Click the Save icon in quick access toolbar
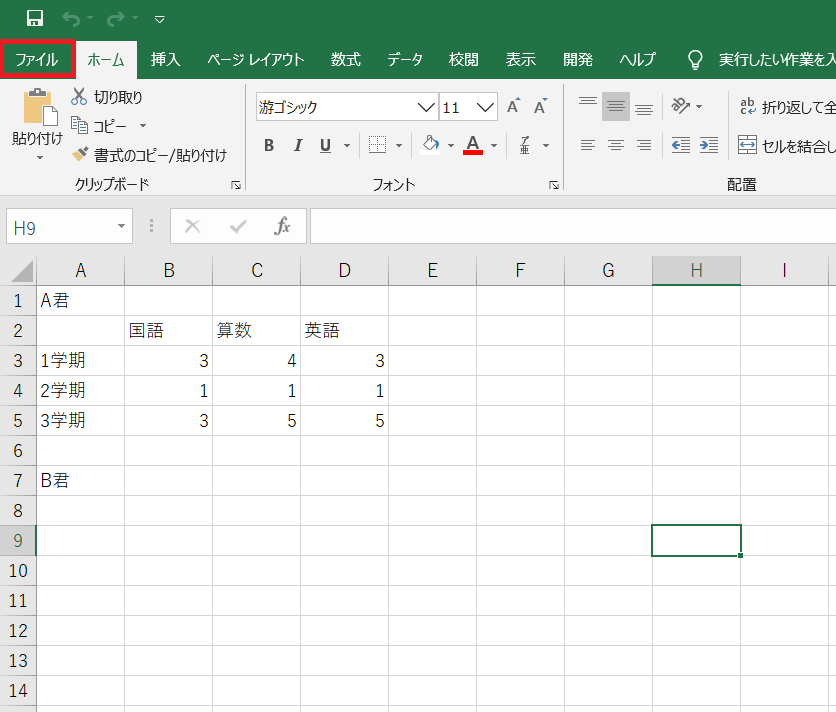Image resolution: width=836 pixels, height=712 pixels. click(35, 18)
